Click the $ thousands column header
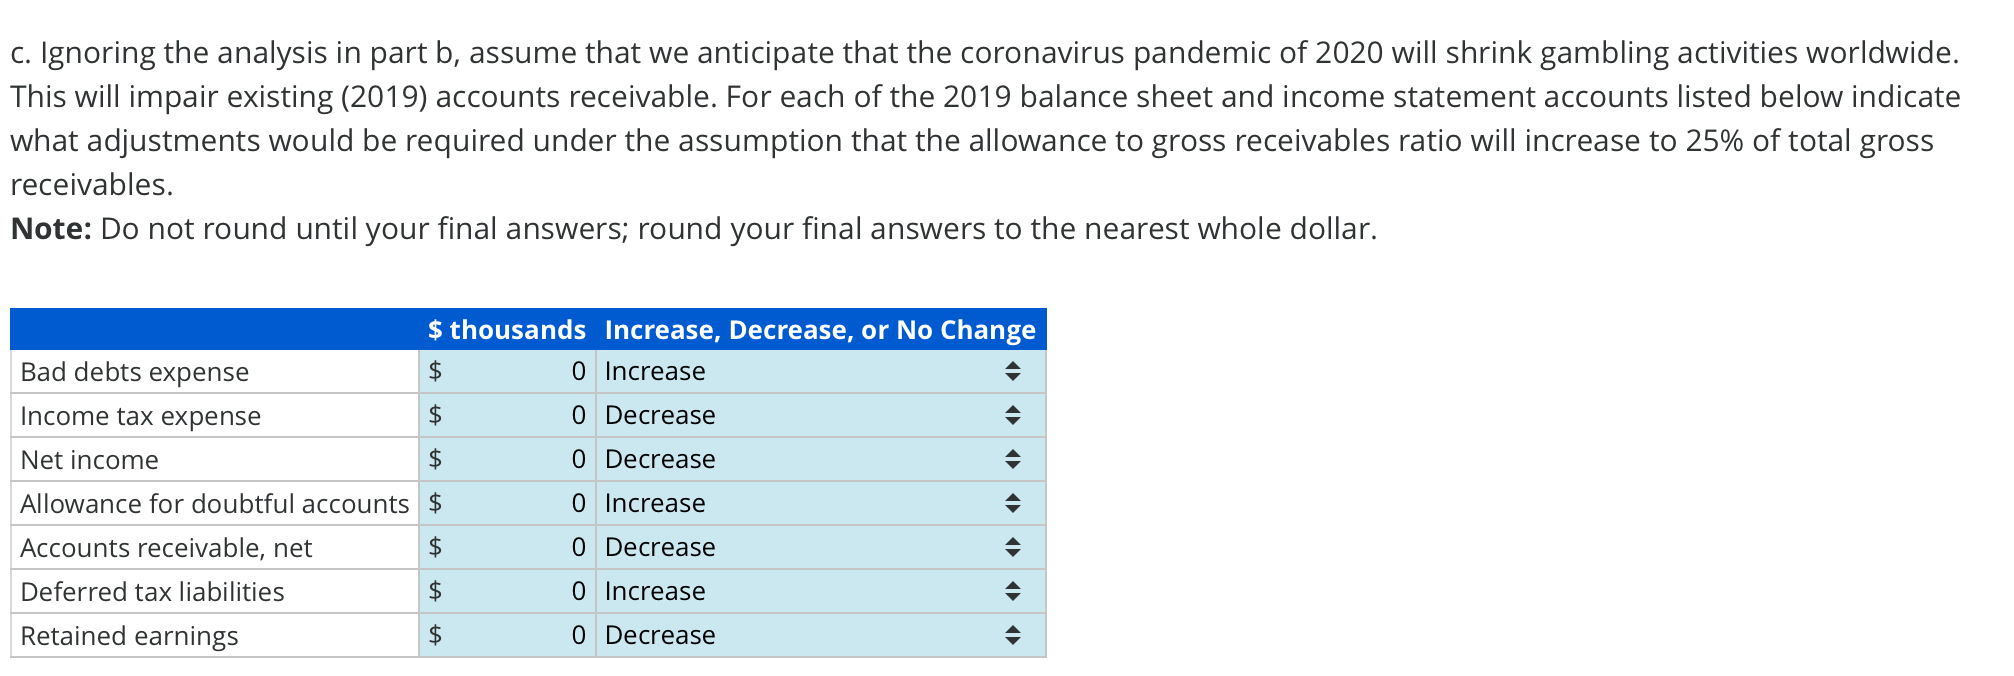Image resolution: width=2014 pixels, height=676 pixels. click(x=506, y=329)
